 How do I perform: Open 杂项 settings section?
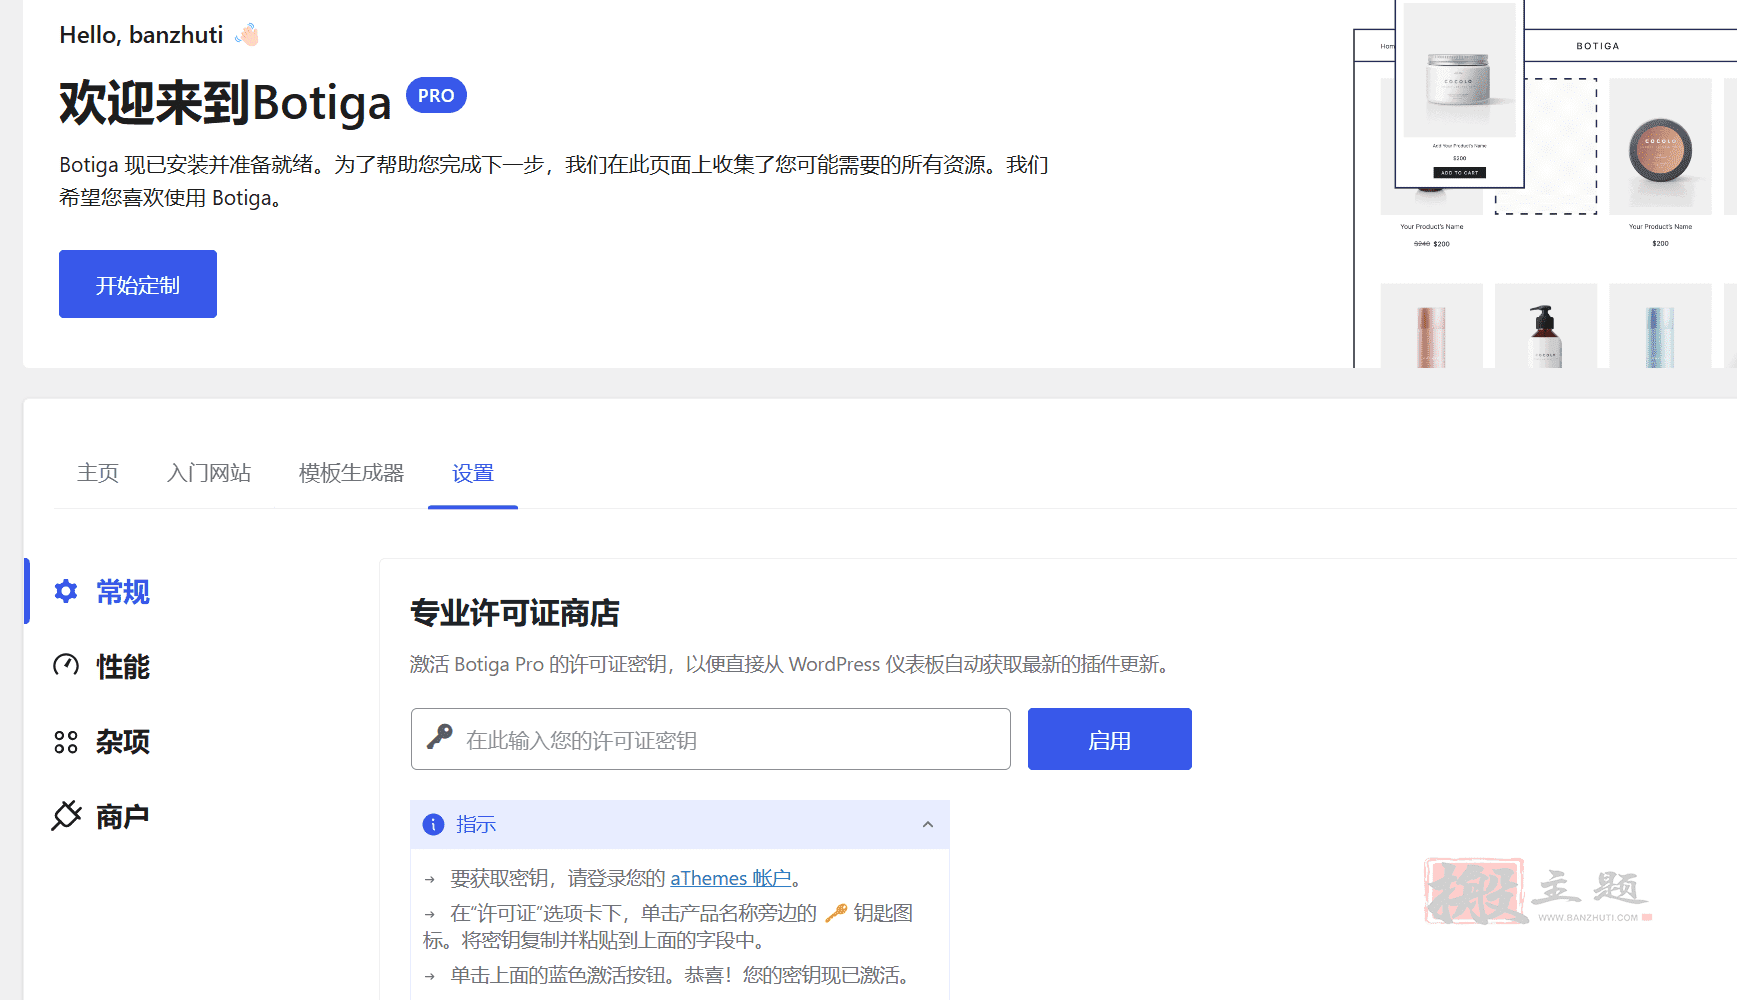point(123,742)
